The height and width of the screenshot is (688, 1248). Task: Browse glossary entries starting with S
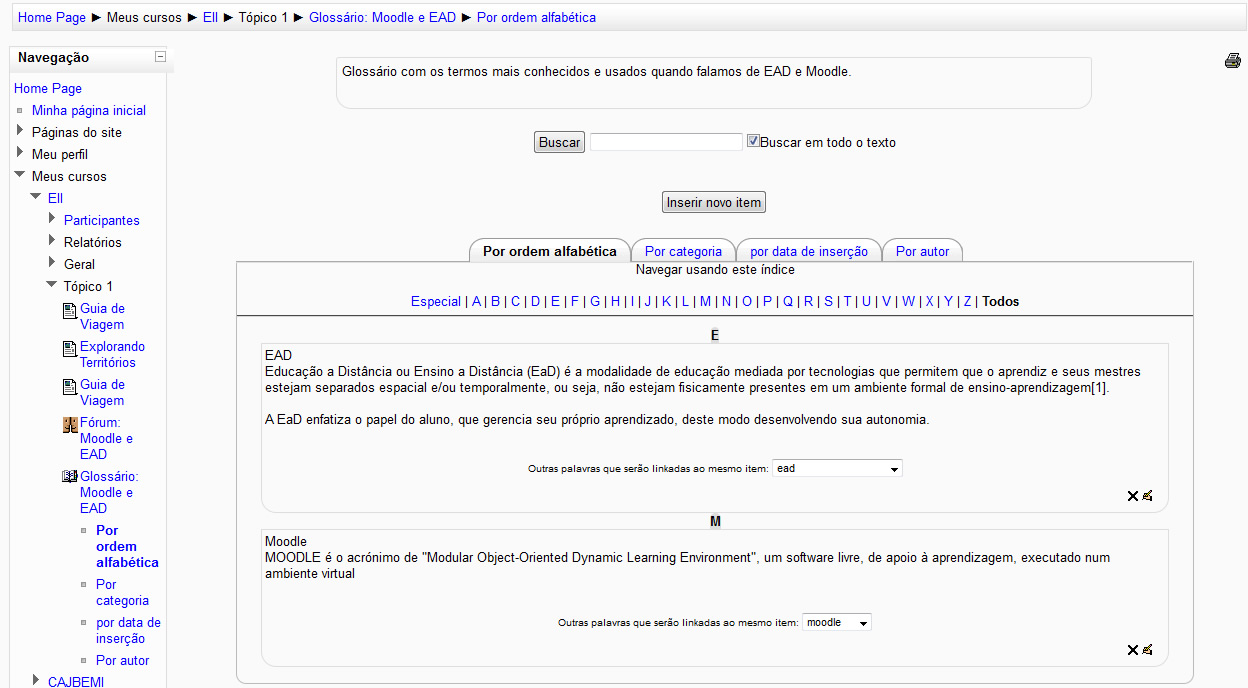[x=828, y=301]
